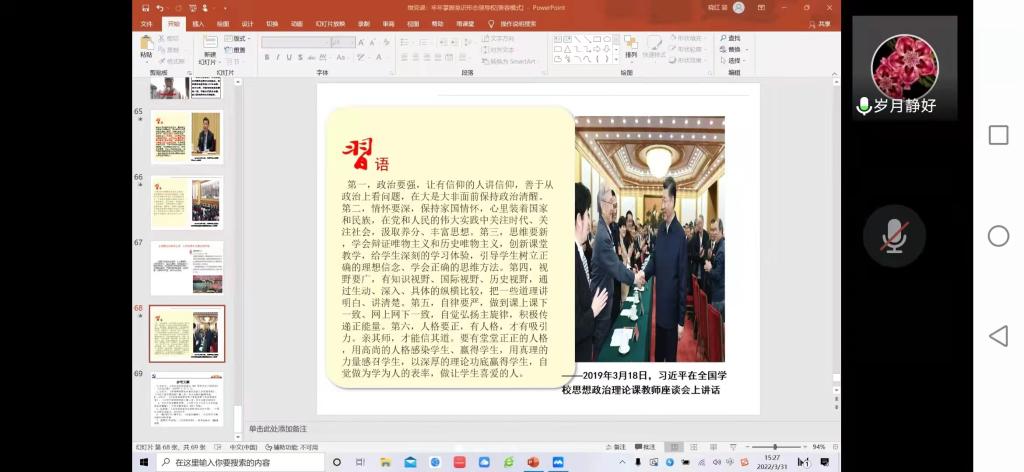Click the Undo icon in quick access toolbar
1024x472 pixels.
pyautogui.click(x=159, y=8)
